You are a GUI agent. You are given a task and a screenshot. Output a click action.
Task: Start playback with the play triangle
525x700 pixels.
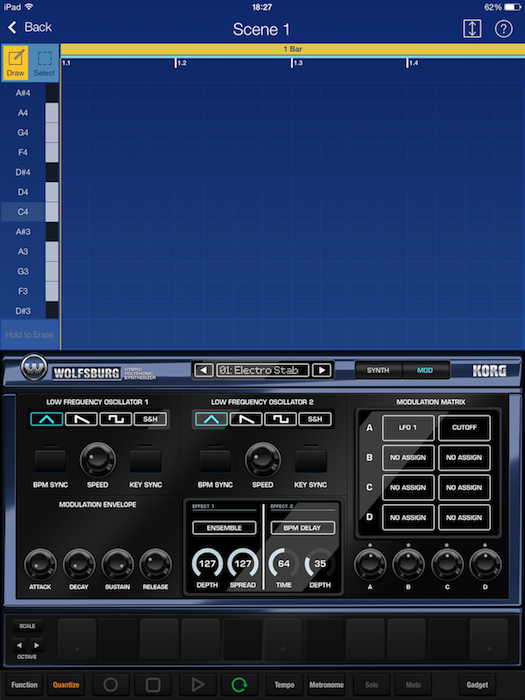tap(197, 685)
